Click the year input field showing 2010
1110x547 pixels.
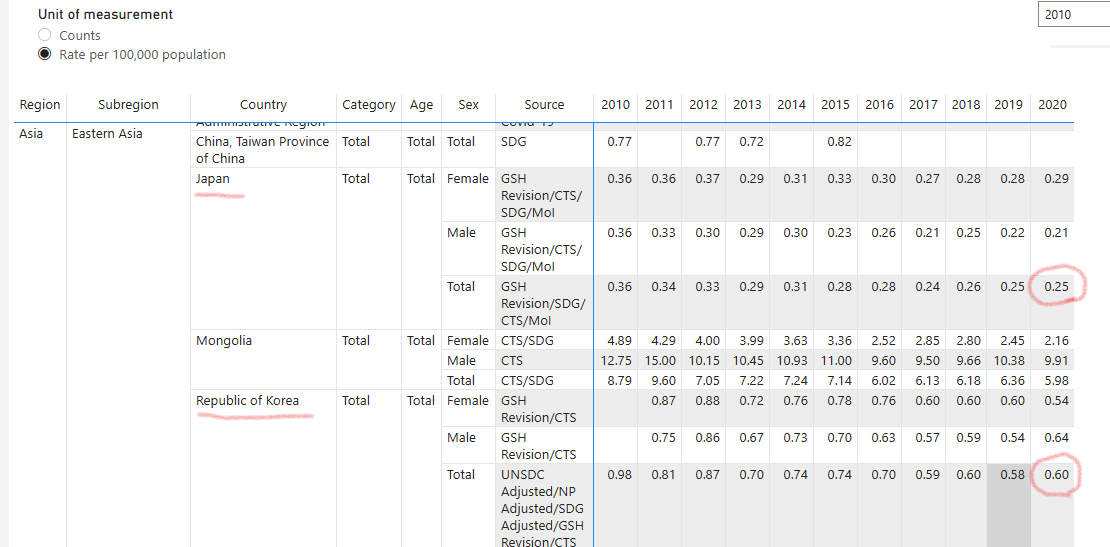pyautogui.click(x=1072, y=15)
